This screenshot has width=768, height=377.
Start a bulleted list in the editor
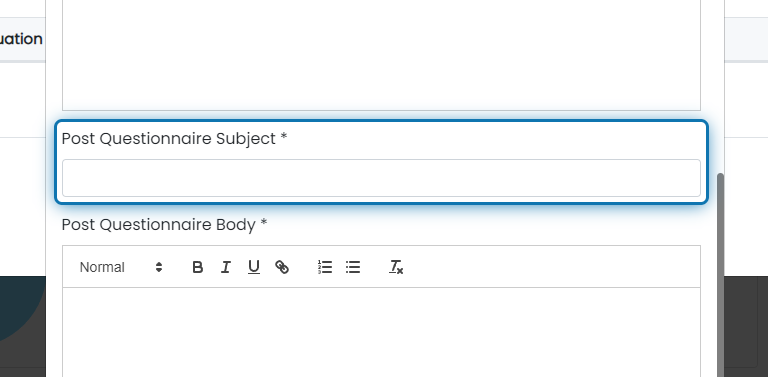353,267
